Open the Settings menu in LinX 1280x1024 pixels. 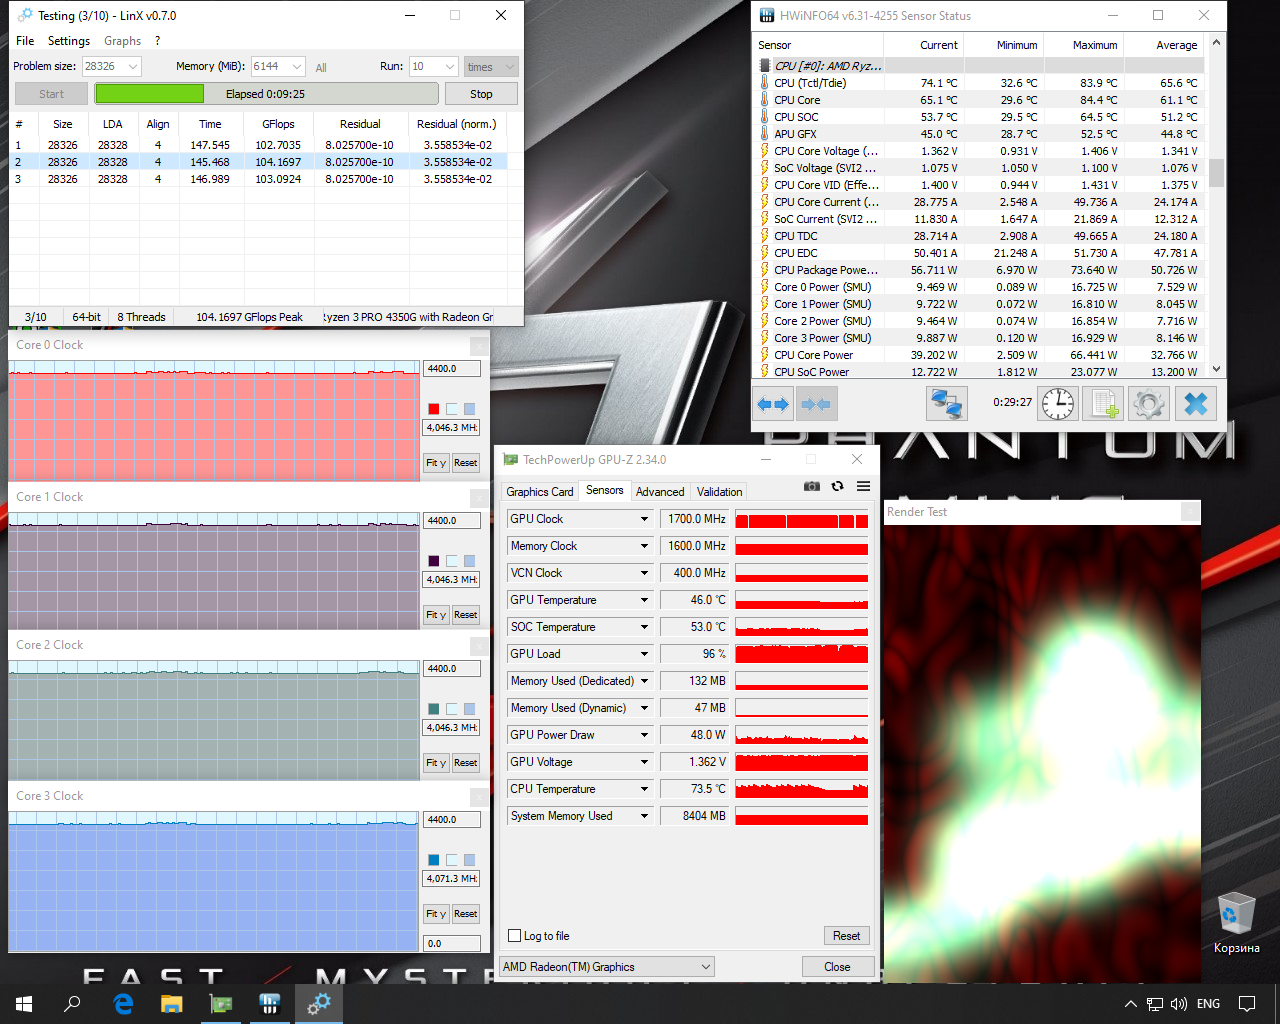[x=69, y=41]
